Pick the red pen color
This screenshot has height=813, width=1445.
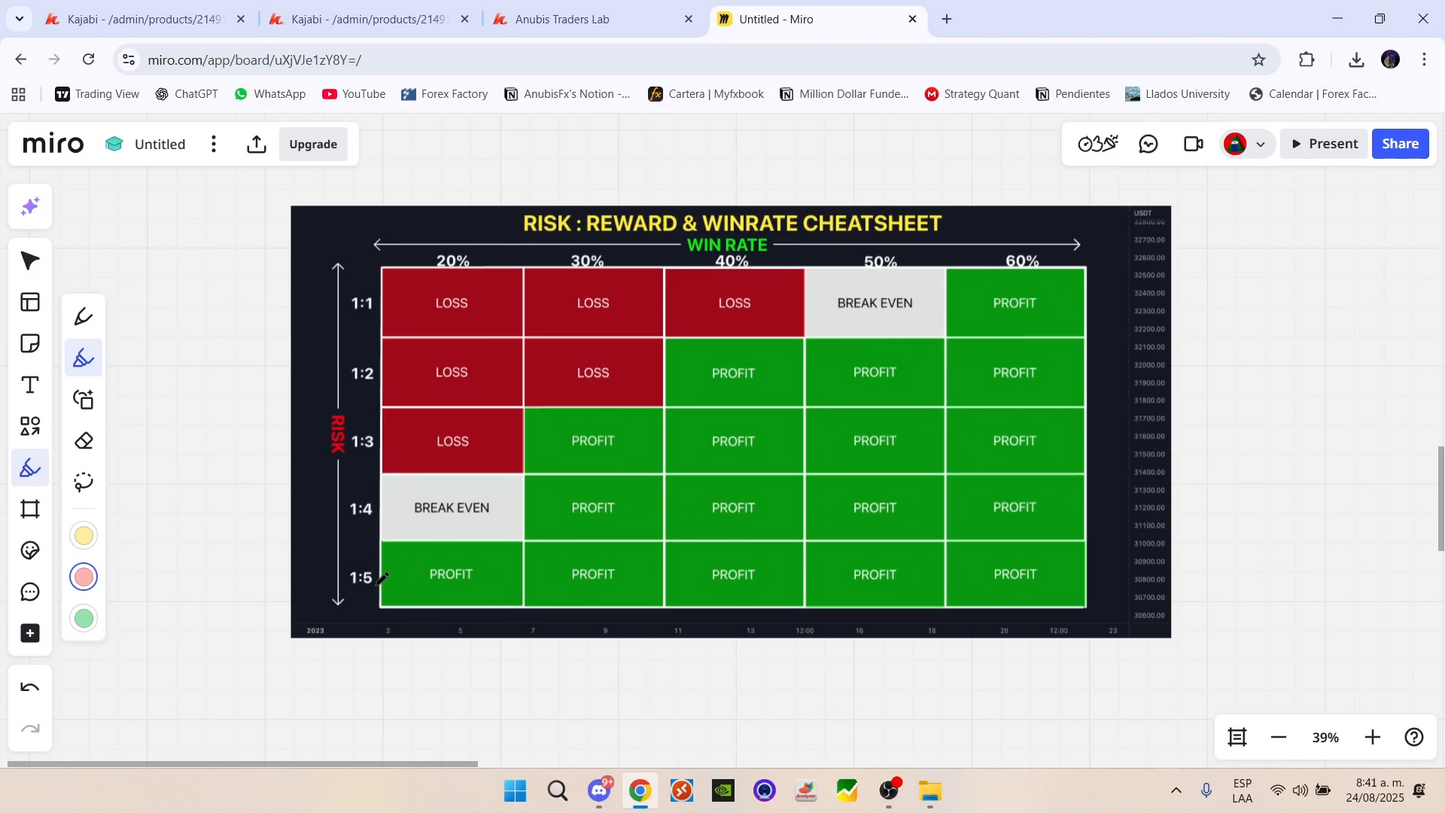point(84,577)
